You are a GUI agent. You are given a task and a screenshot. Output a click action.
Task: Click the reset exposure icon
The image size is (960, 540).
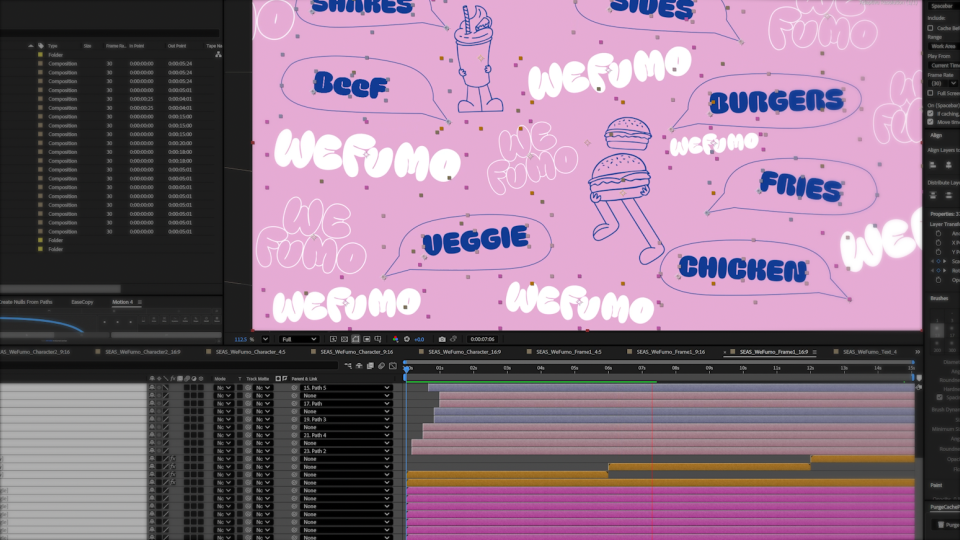pyautogui.click(x=407, y=339)
